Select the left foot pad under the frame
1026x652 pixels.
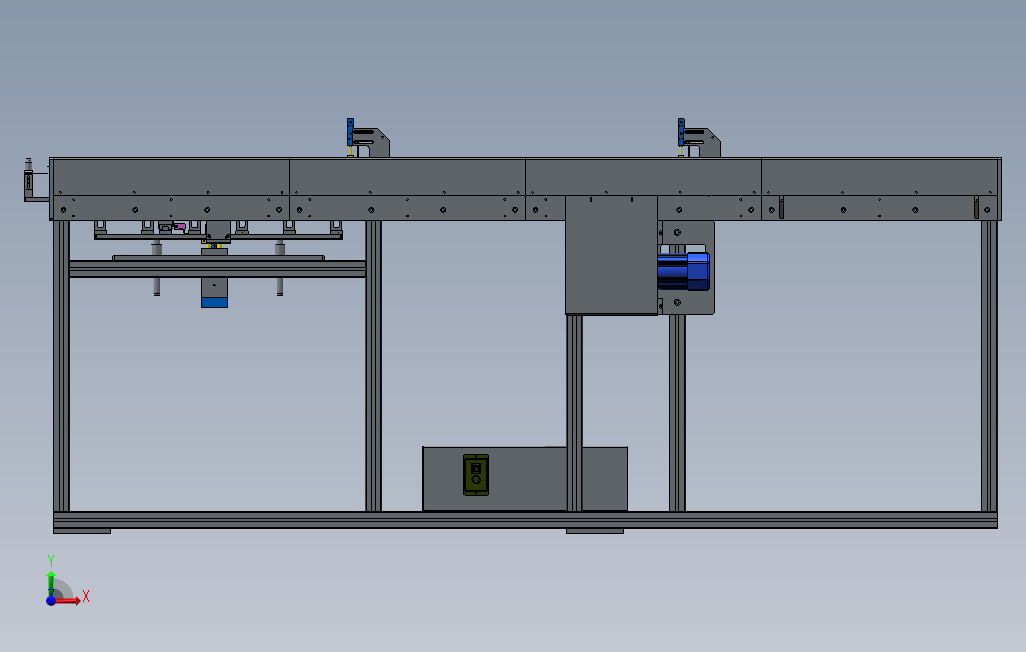(82, 531)
